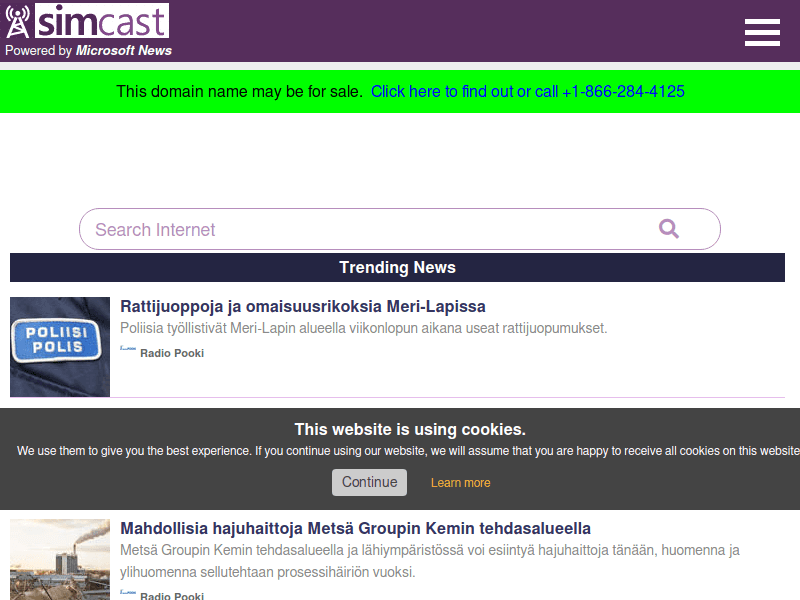
Task: Click 'This domain name may be for sale' text
Action: [x=239, y=92]
